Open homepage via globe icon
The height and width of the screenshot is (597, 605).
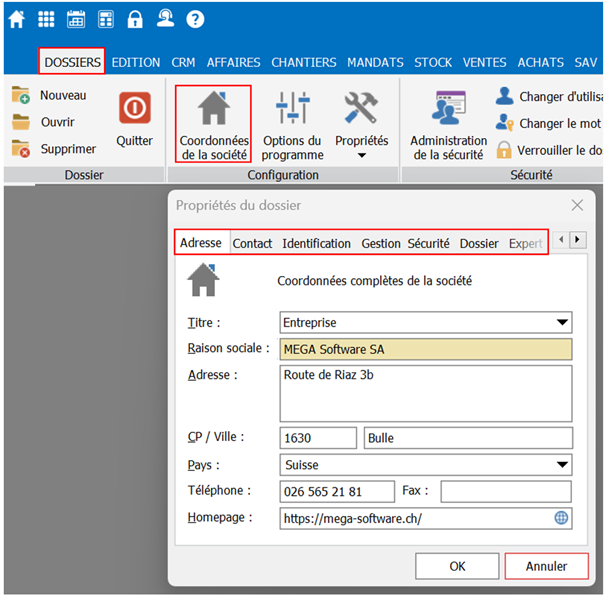pyautogui.click(x=561, y=518)
